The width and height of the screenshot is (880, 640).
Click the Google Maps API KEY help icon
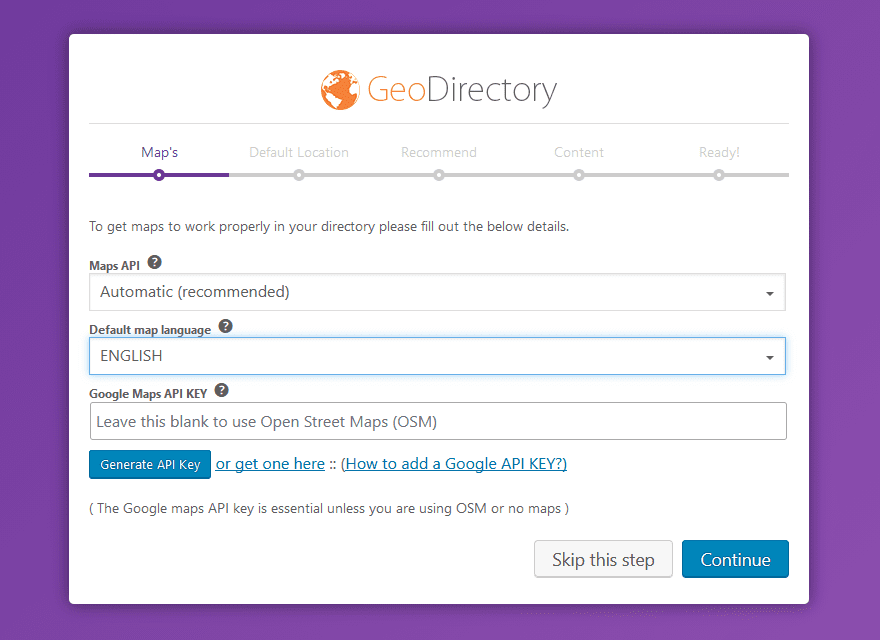pyautogui.click(x=221, y=390)
